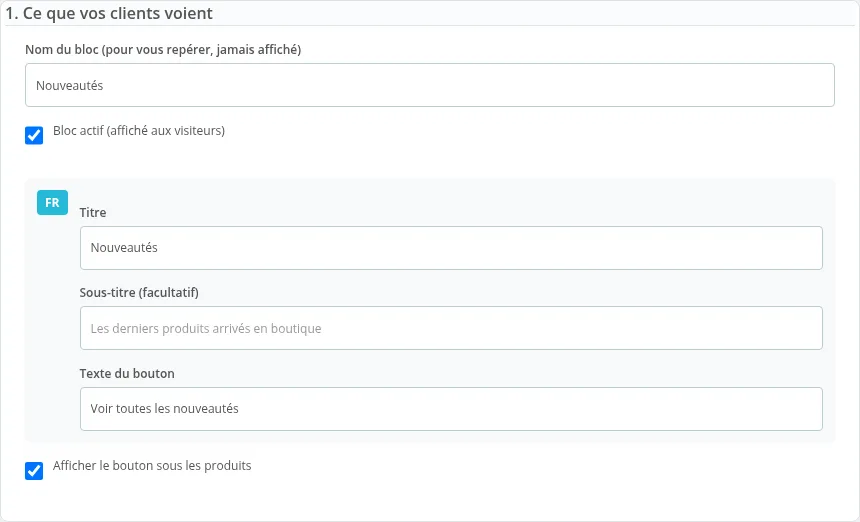Image resolution: width=860 pixels, height=522 pixels.
Task: Click the Afficher le bouton sous les produits label
Action: (152, 466)
